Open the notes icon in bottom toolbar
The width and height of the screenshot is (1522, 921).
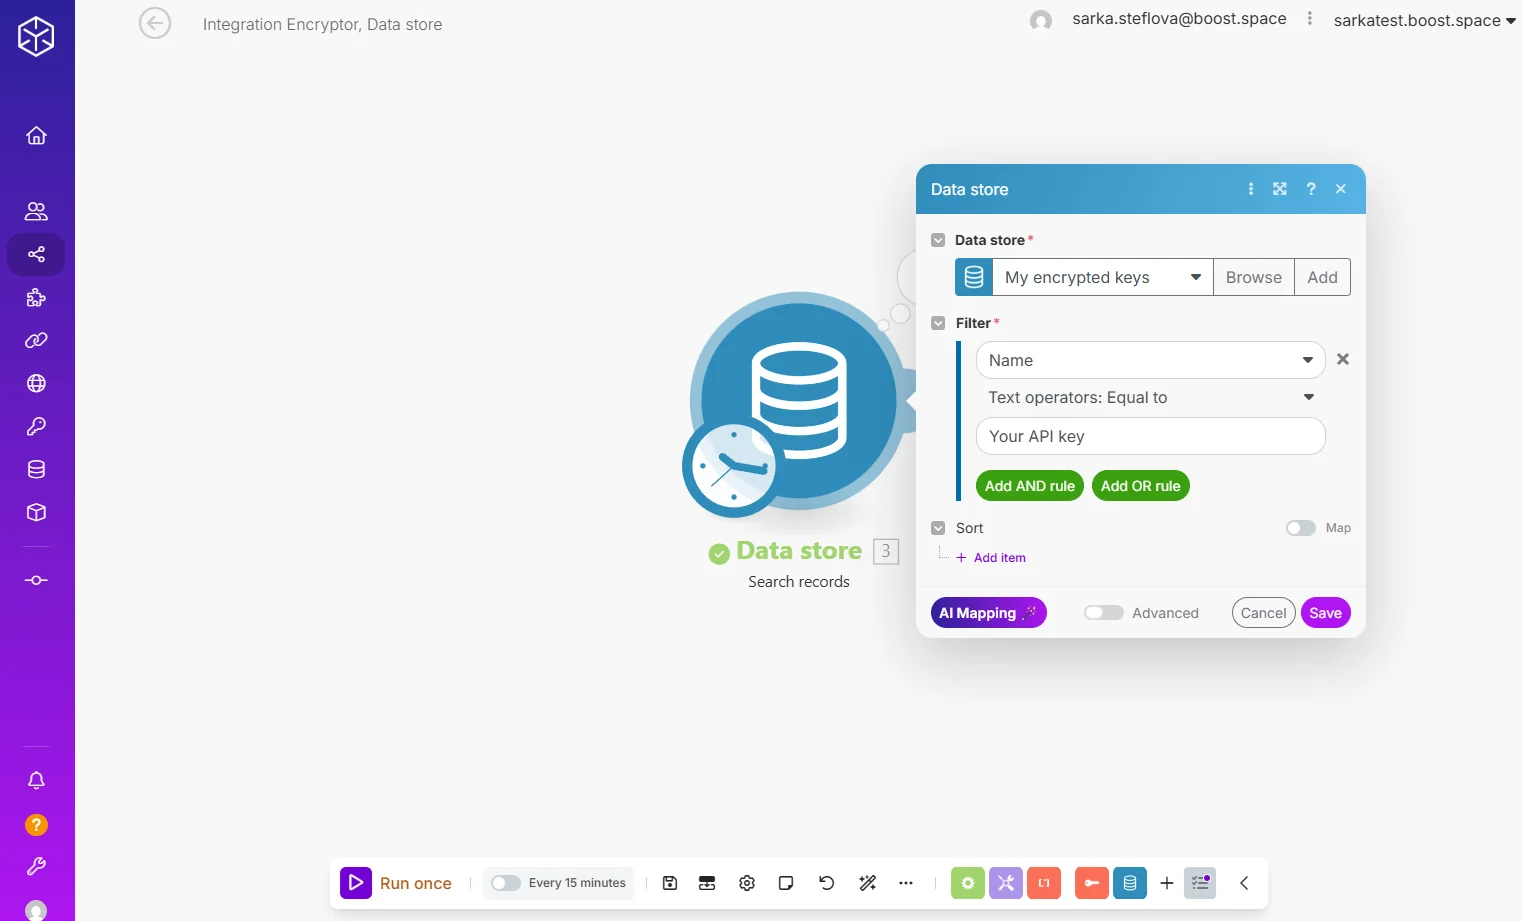(x=786, y=883)
